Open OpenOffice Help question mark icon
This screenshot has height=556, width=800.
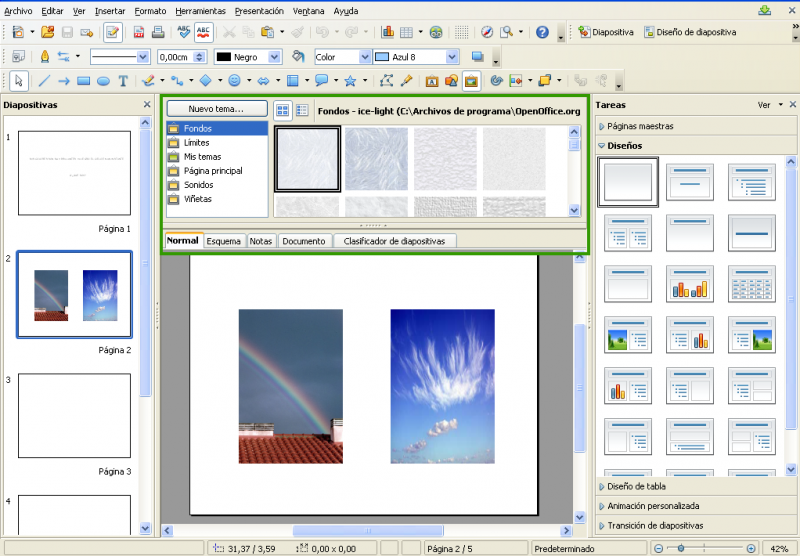(x=542, y=32)
